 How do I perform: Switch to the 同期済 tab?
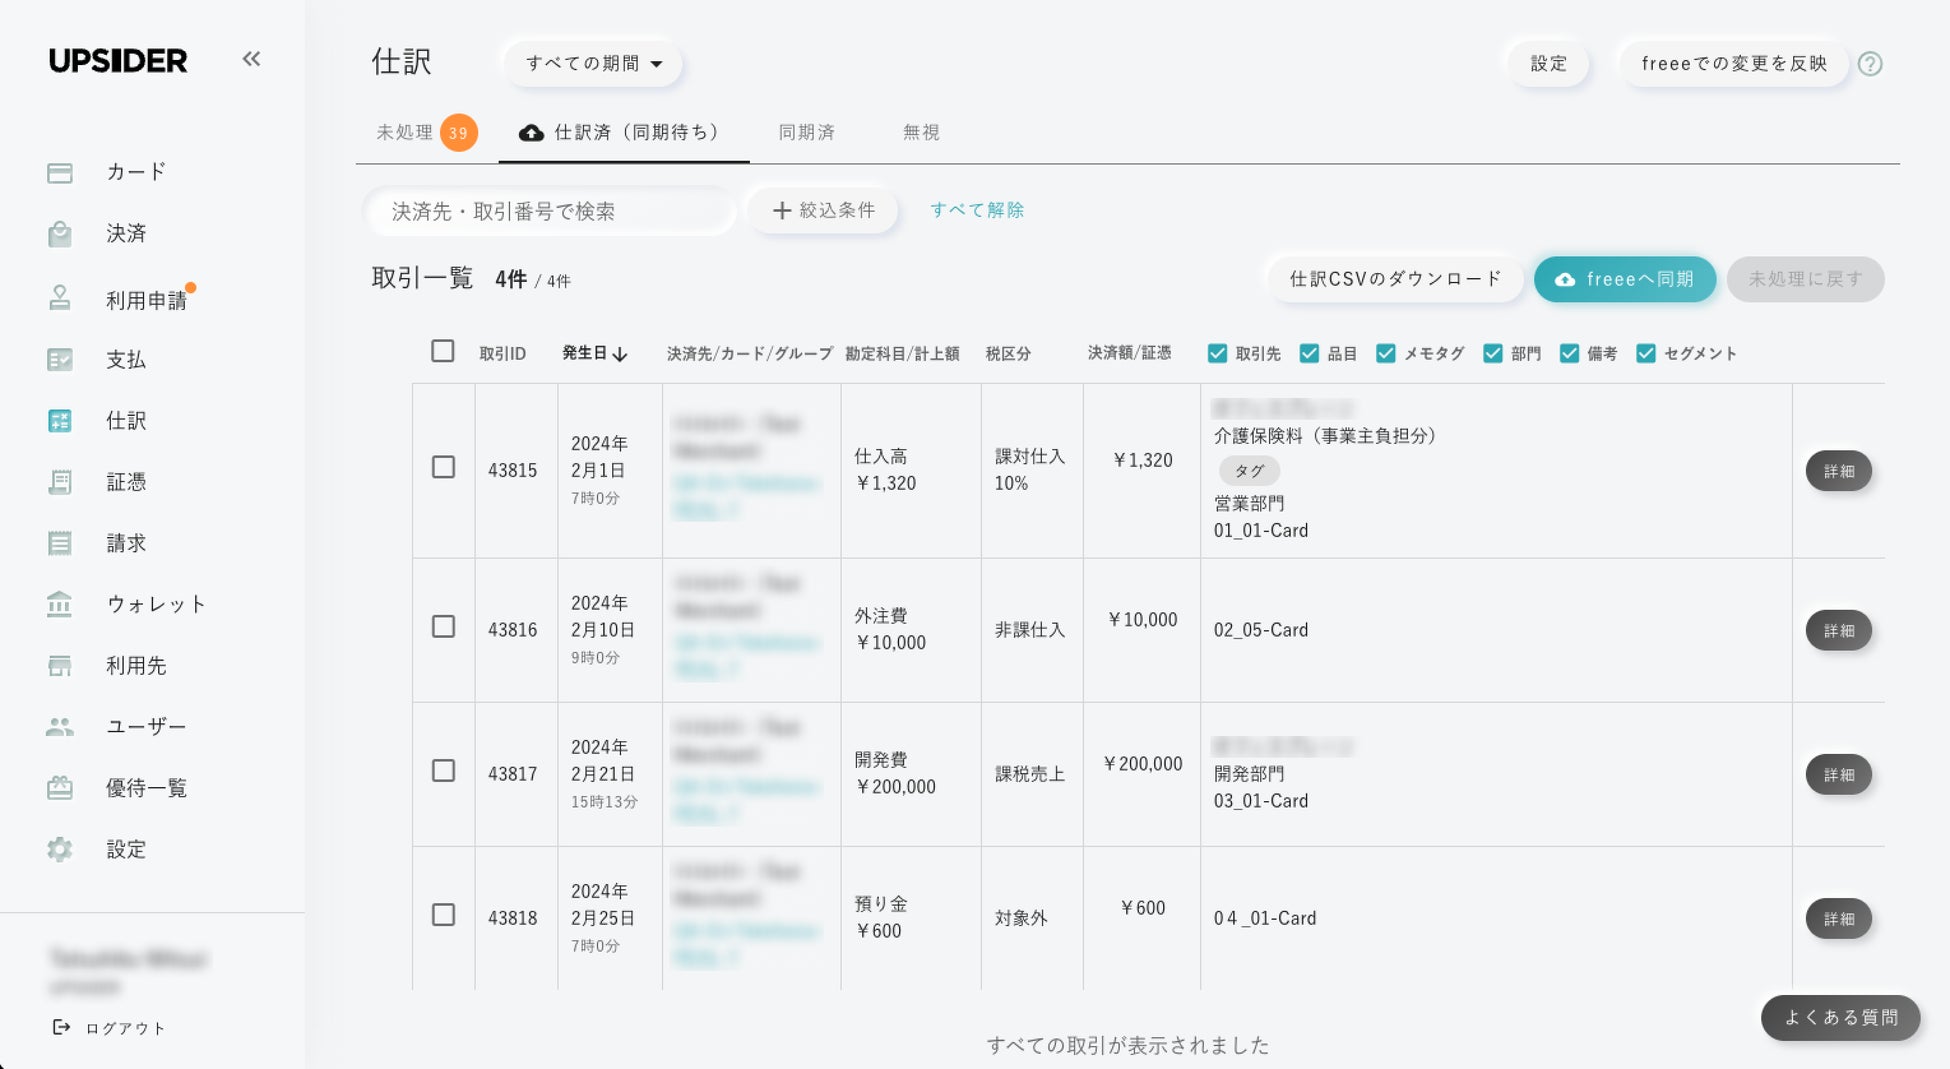tap(806, 132)
